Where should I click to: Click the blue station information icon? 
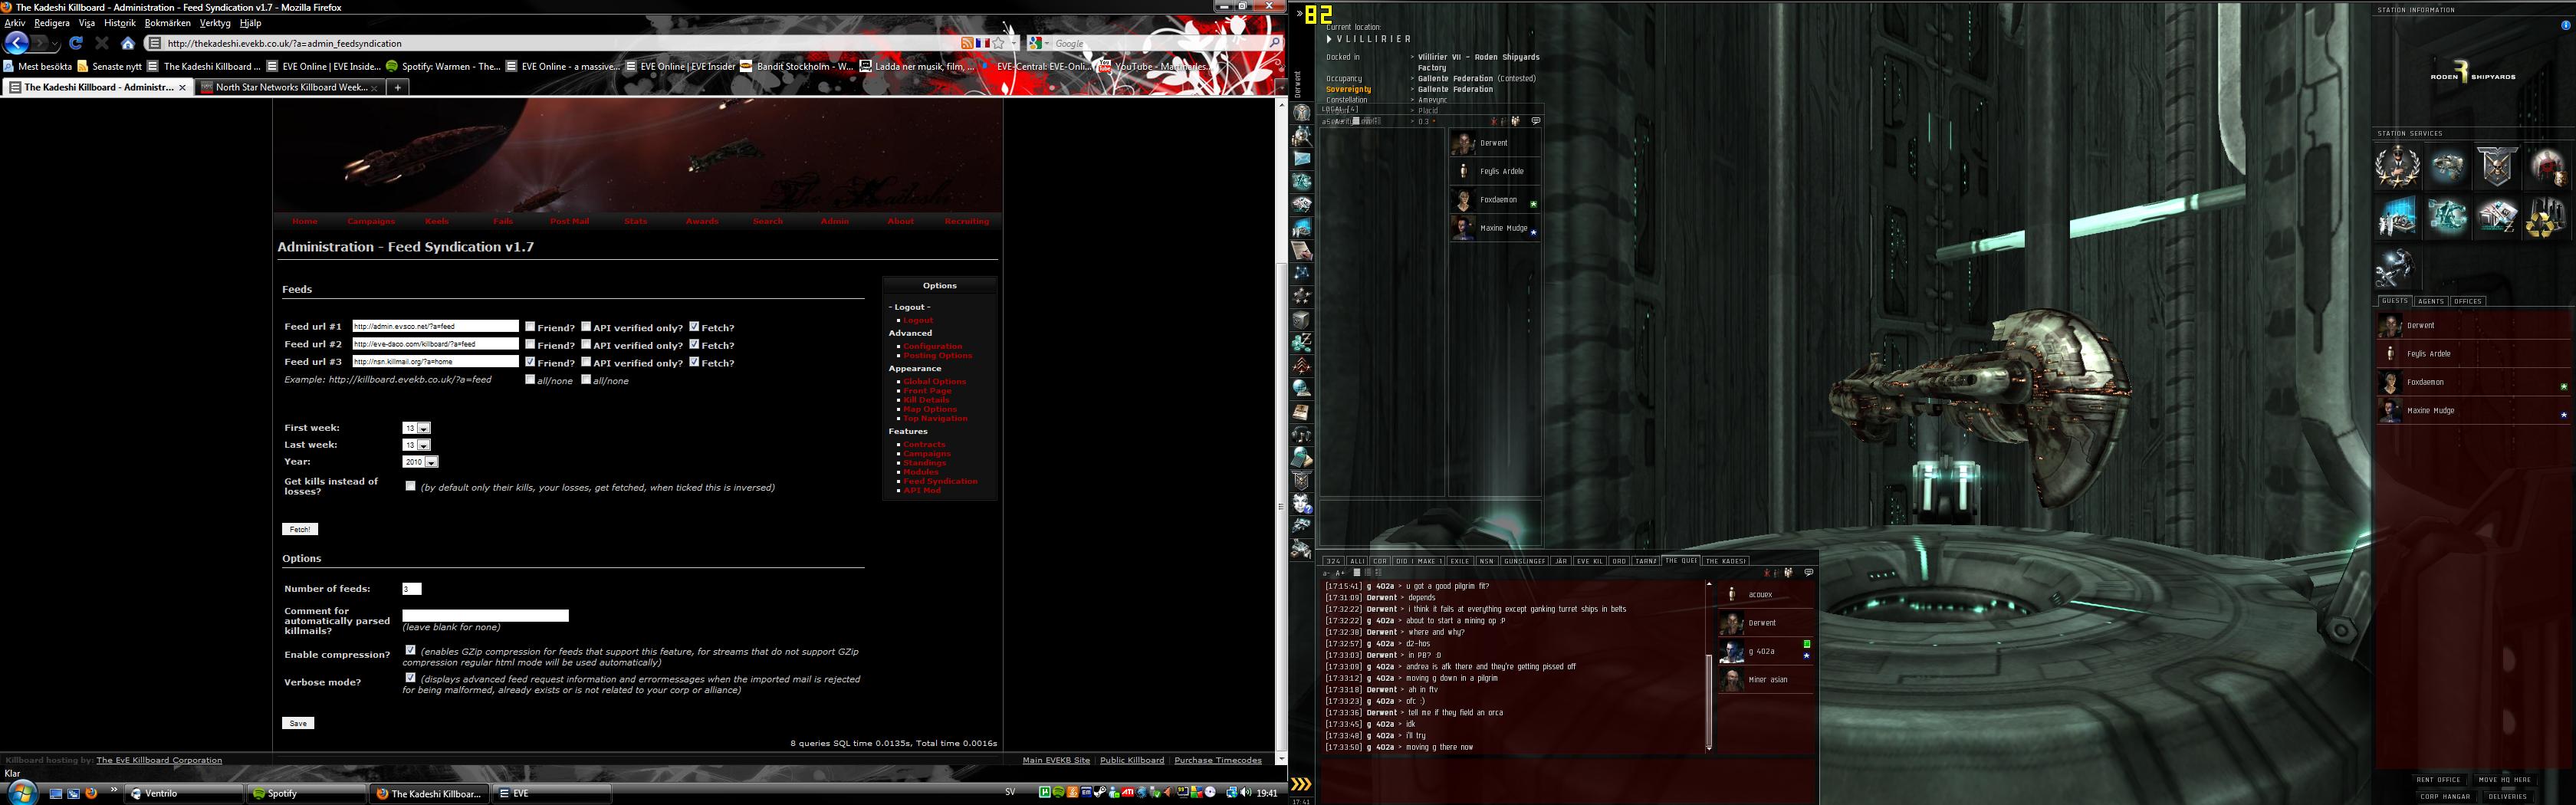pyautogui.click(x=2565, y=26)
